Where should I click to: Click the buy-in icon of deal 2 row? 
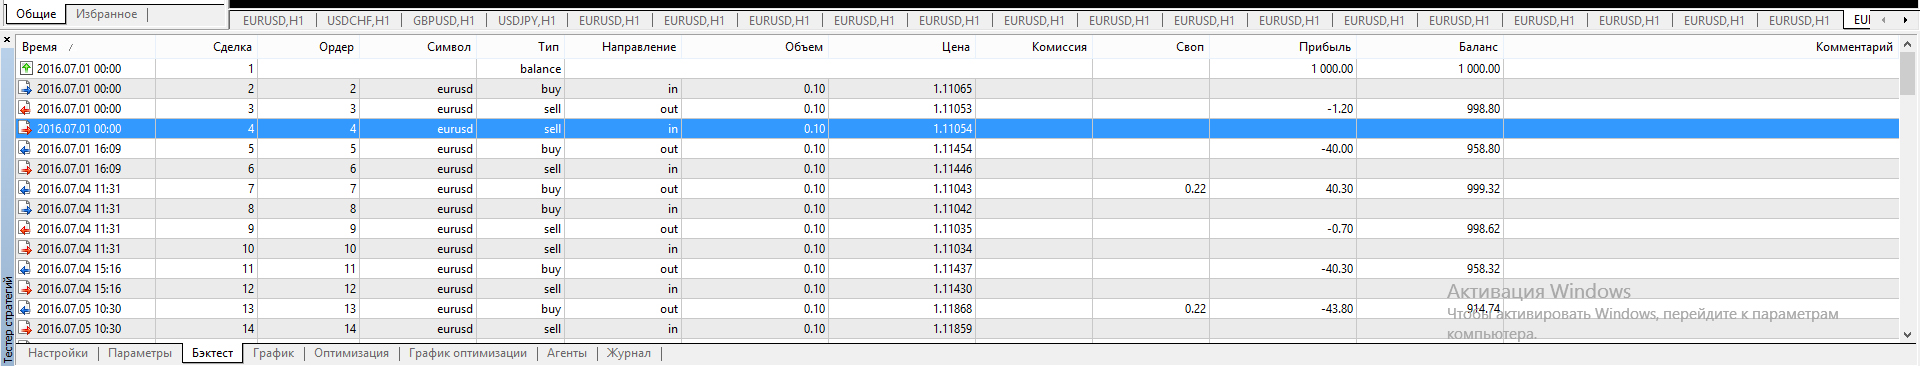click(26, 88)
